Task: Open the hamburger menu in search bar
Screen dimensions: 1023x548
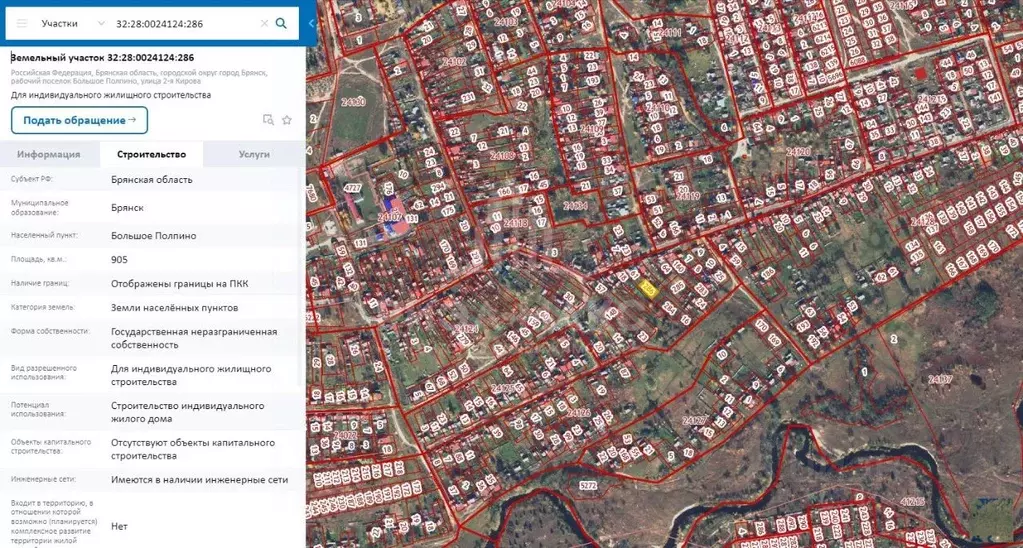Action: tap(22, 23)
